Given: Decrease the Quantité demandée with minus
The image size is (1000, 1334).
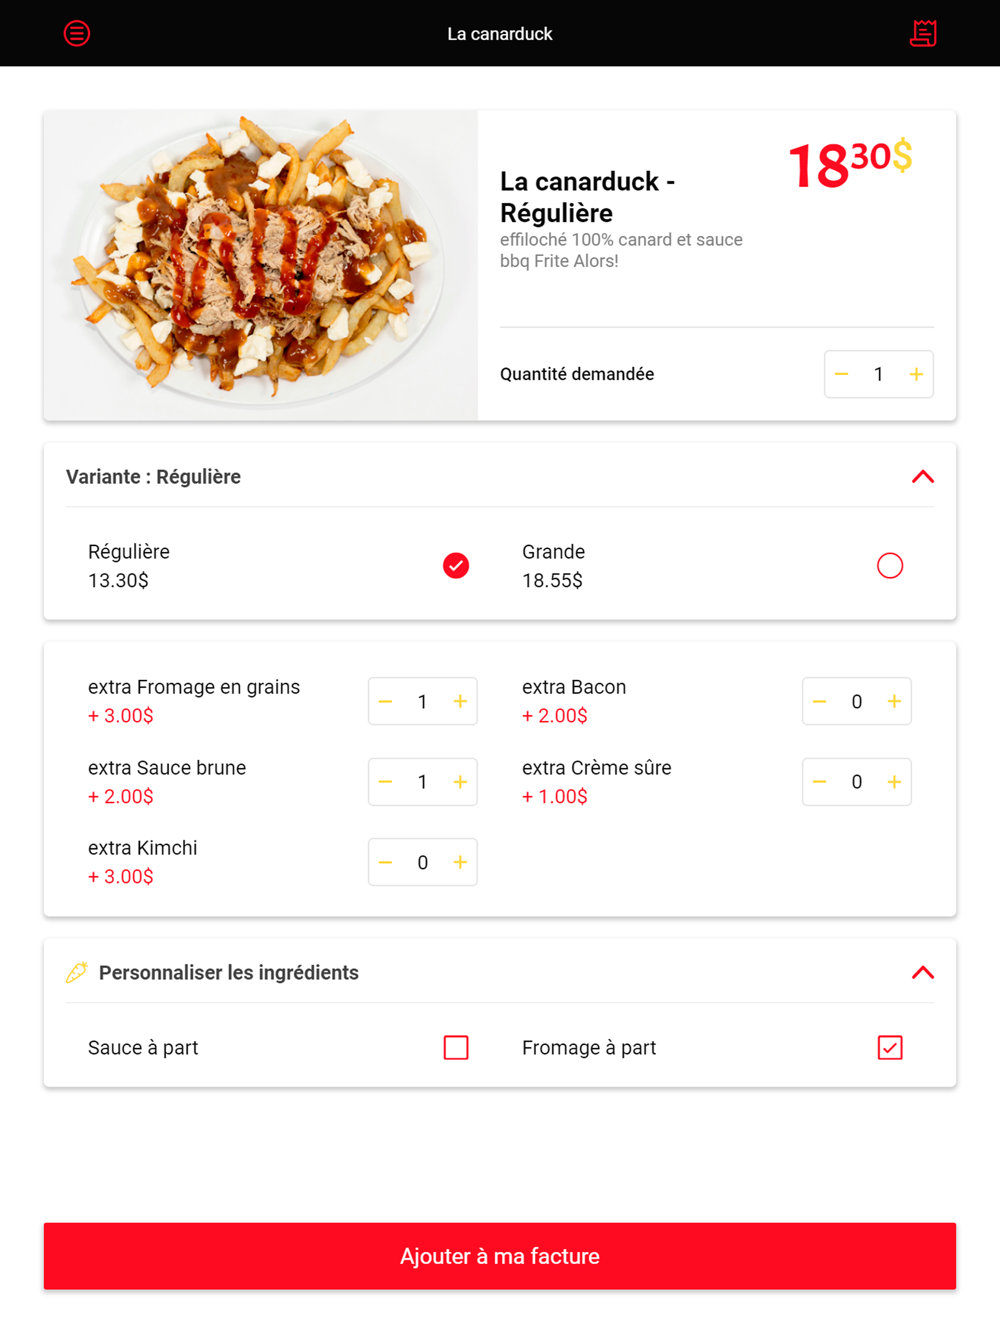Looking at the screenshot, I should (x=841, y=374).
